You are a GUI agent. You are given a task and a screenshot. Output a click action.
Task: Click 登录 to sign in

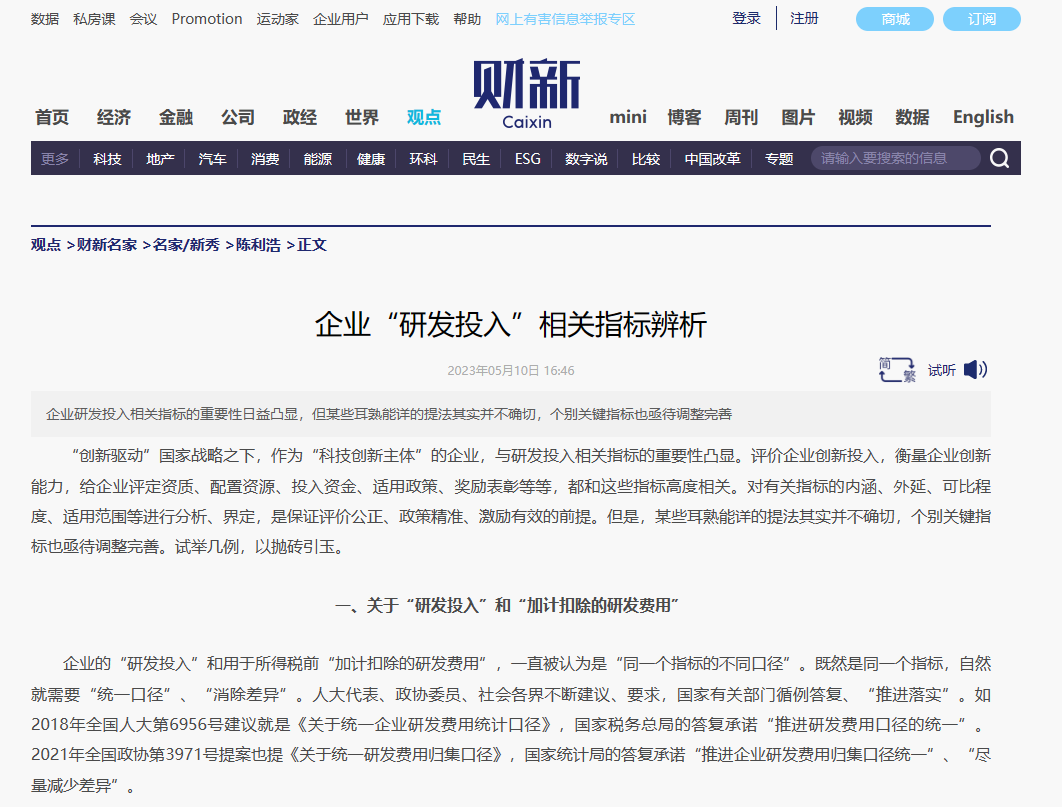745,18
